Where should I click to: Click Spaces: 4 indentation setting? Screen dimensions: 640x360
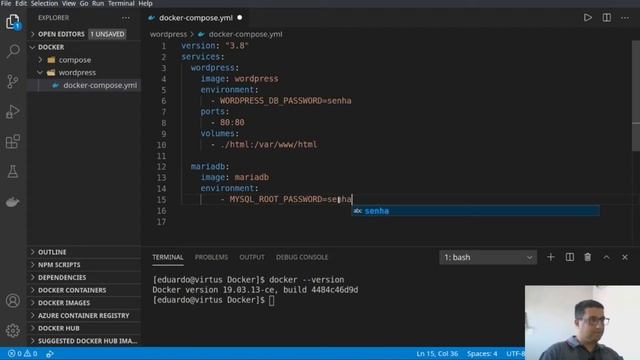482,353
